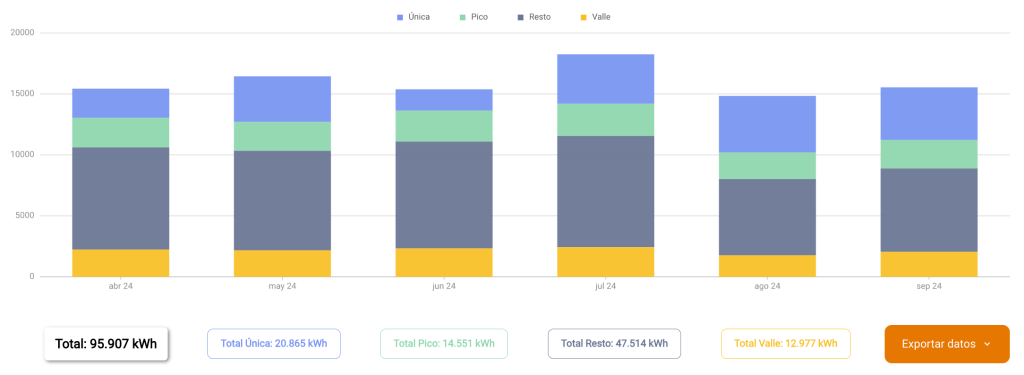The height and width of the screenshot is (375, 1024).
Task: Click the gray Resto segment of the abr 24 bar
Action: (120, 199)
